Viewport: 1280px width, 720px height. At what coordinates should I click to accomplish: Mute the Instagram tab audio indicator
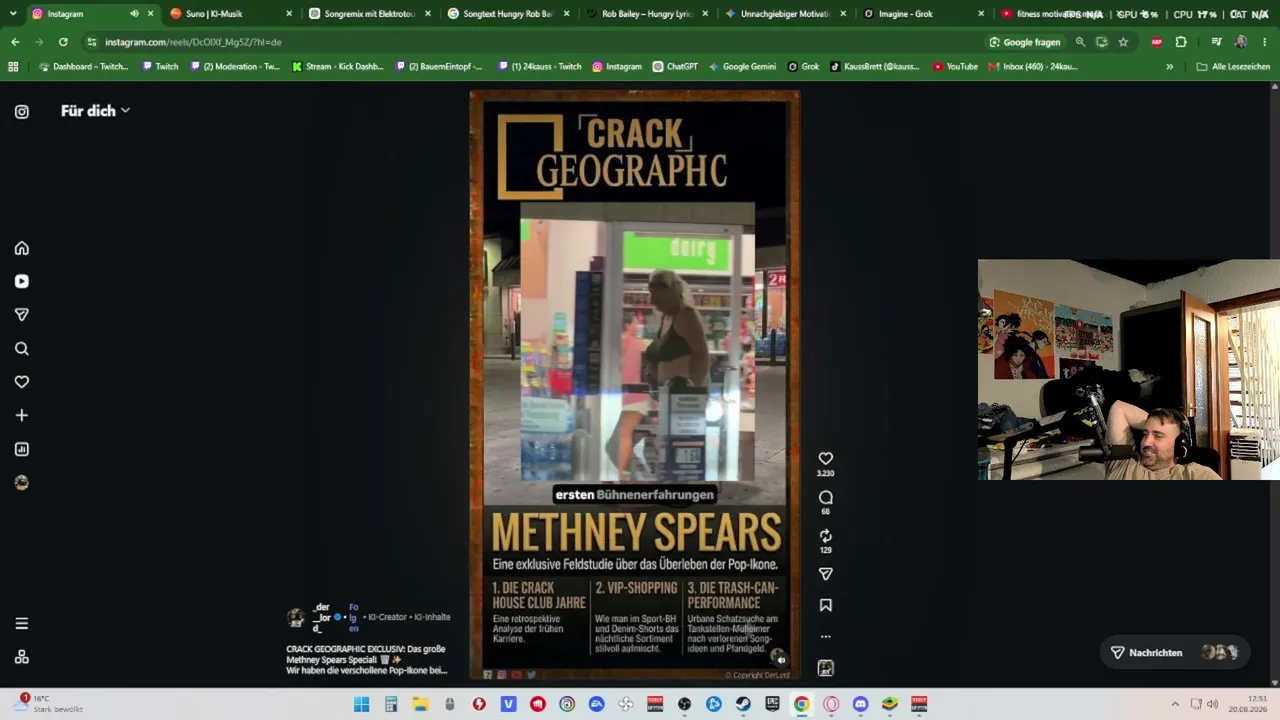(x=134, y=14)
